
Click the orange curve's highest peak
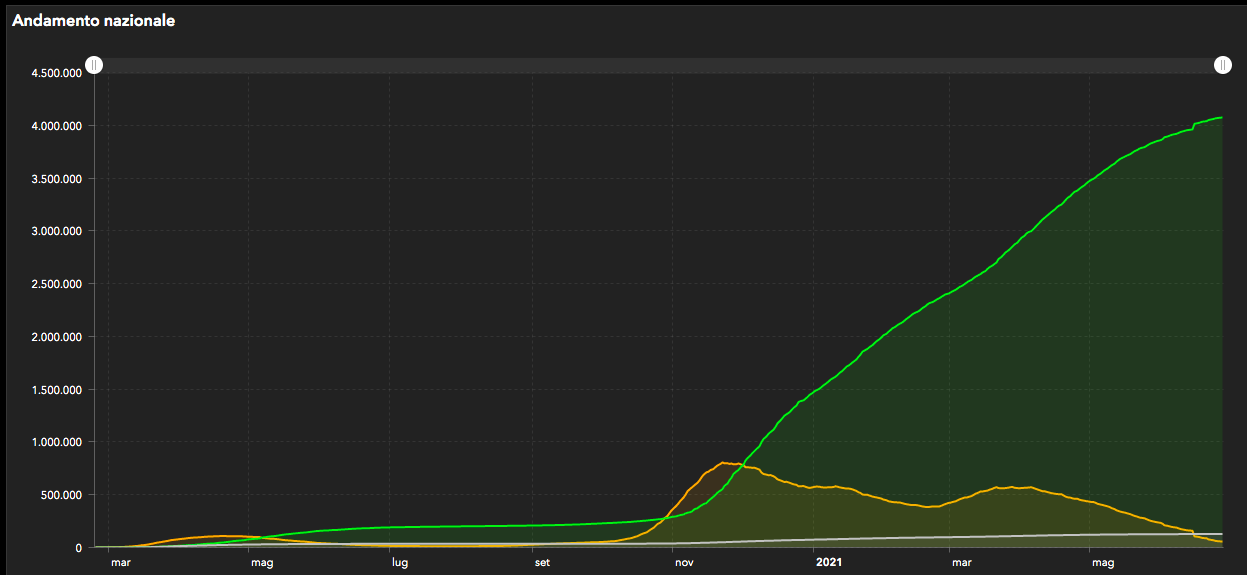723,462
